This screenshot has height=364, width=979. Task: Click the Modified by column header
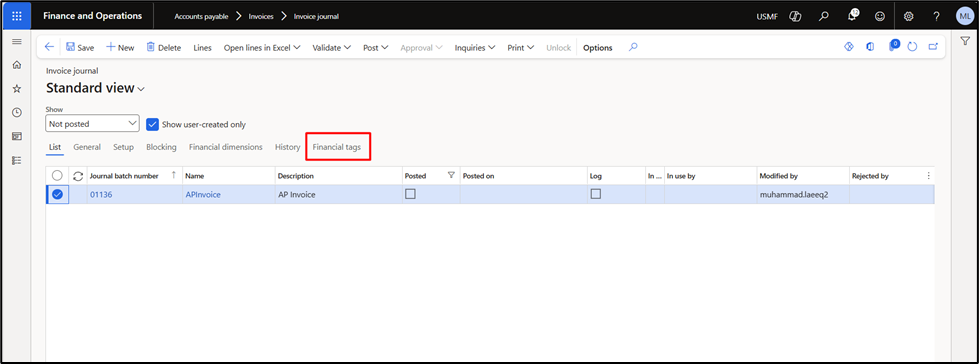[x=779, y=176]
